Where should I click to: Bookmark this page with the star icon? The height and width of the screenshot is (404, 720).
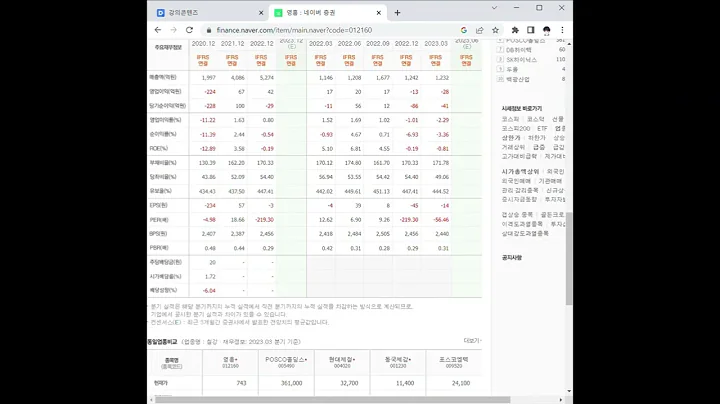click(495, 30)
